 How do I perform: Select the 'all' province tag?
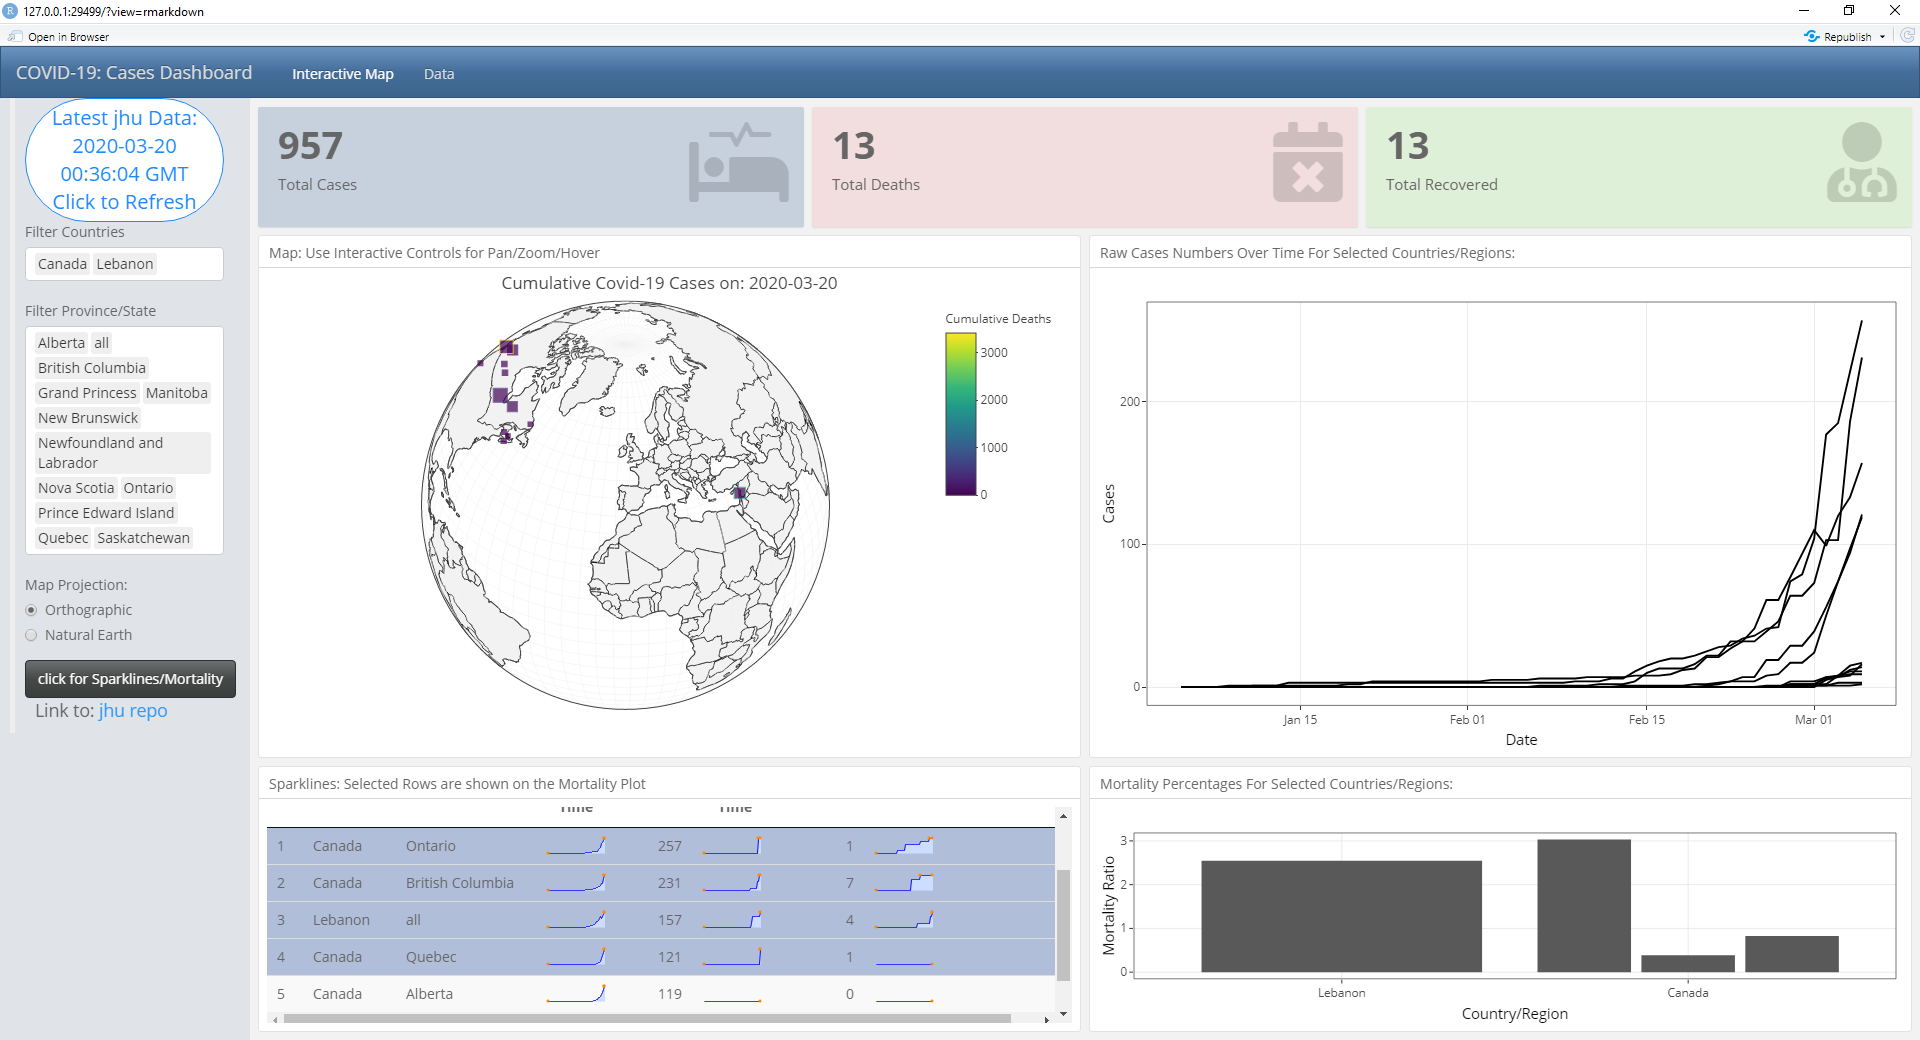pos(102,343)
